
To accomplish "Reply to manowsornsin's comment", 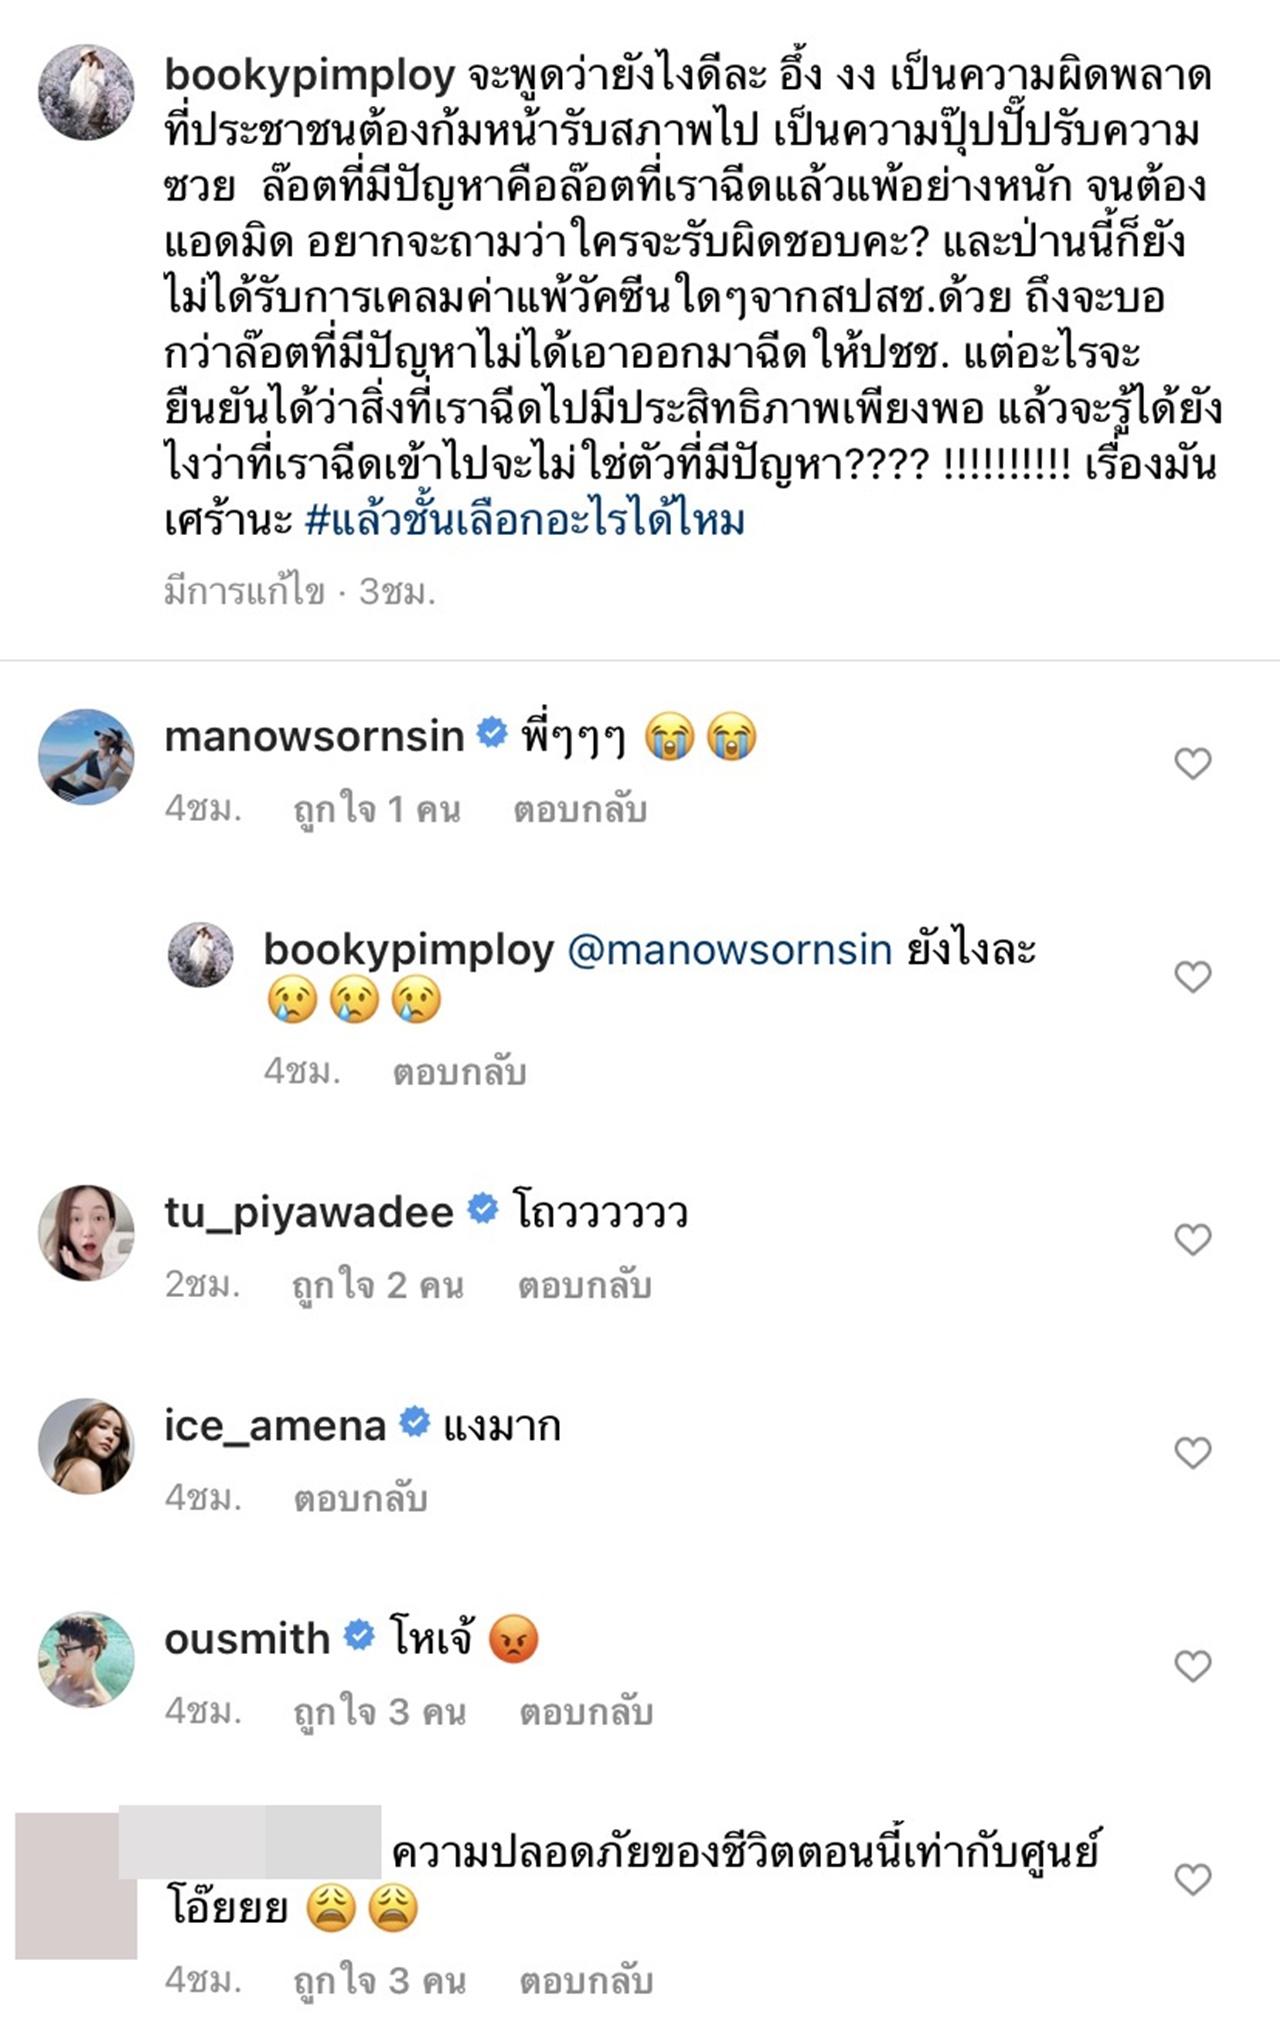I will point(580,810).
